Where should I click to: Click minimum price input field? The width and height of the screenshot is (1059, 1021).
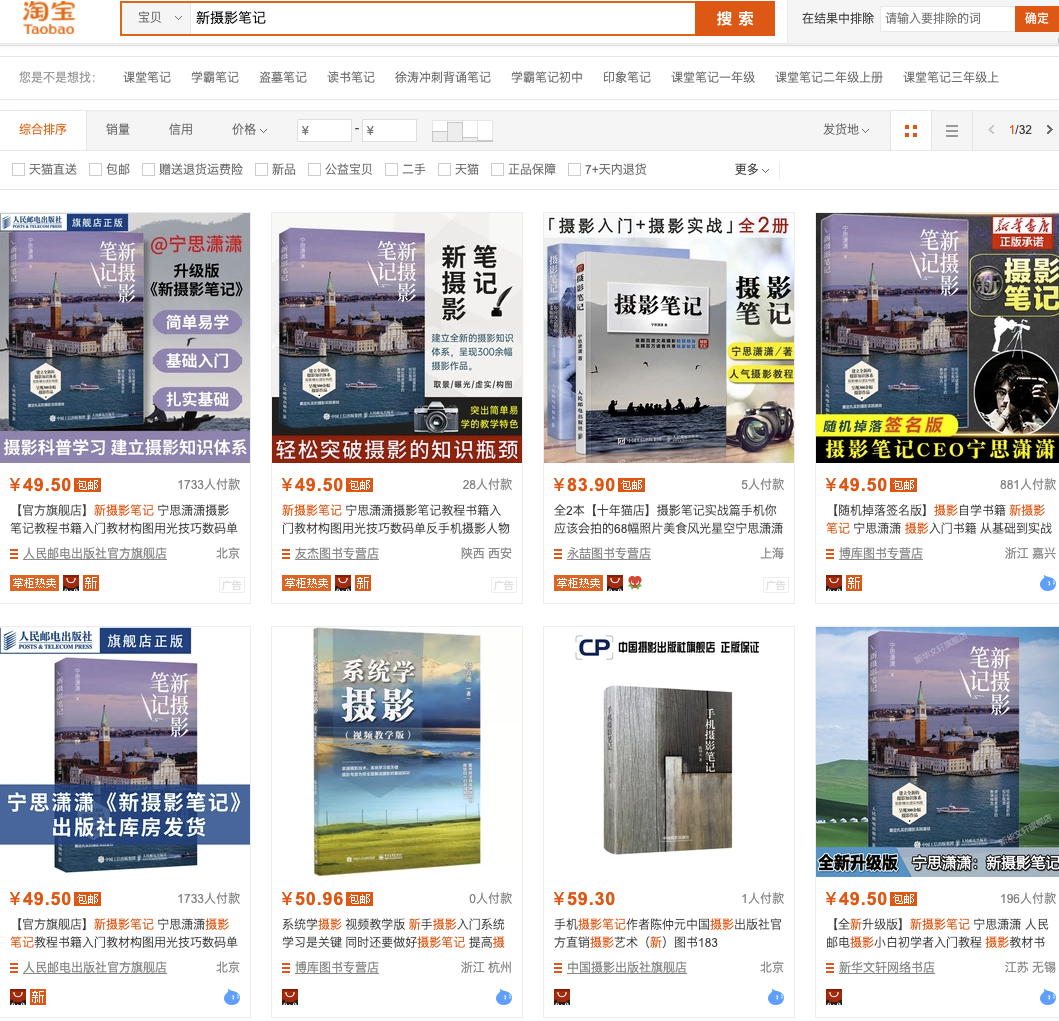click(x=324, y=131)
